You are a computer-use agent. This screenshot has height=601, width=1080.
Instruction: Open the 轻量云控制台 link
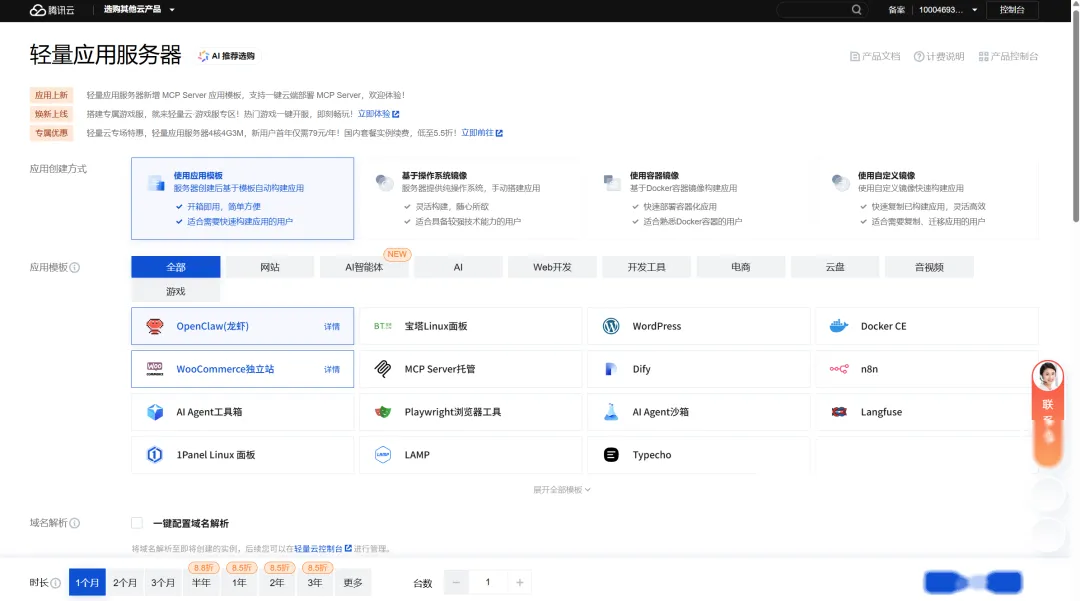click(x=322, y=549)
